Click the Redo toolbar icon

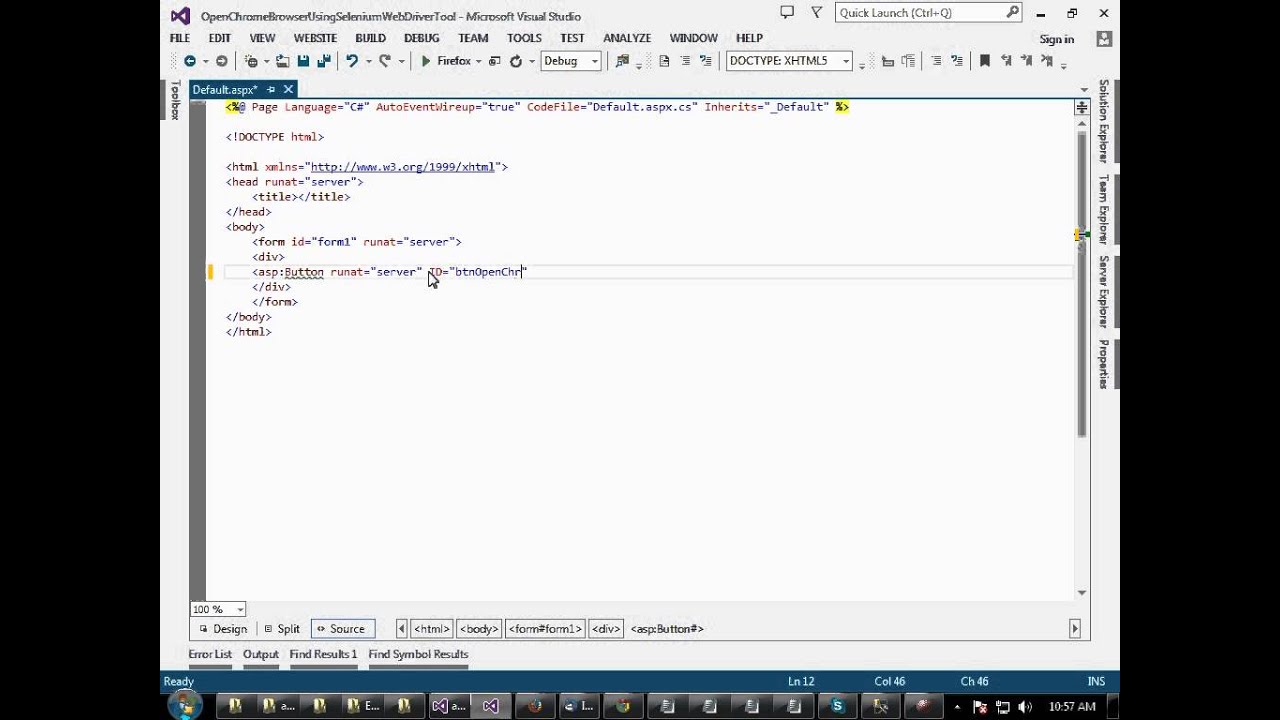pos(385,61)
